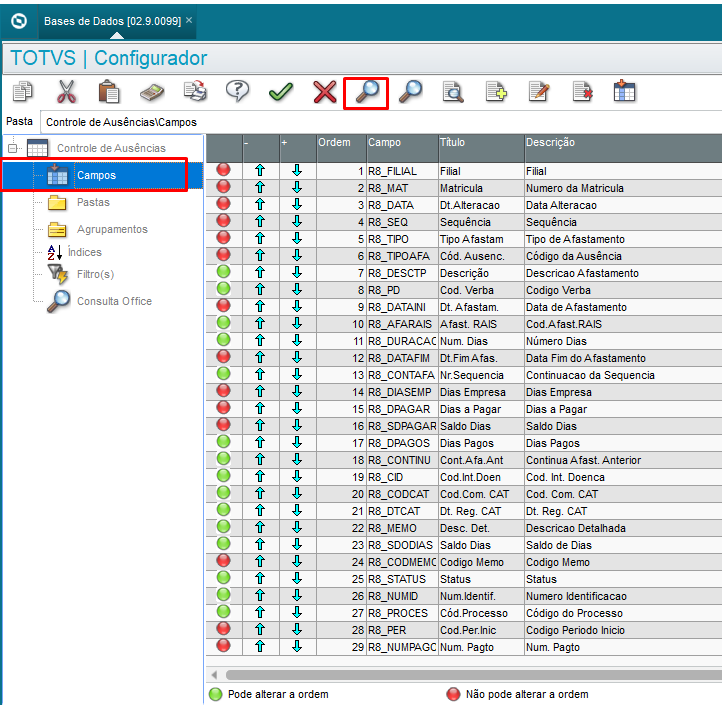Select the R8_SDPAGAR field cell
The width and height of the screenshot is (722, 705).
[x=402, y=426]
